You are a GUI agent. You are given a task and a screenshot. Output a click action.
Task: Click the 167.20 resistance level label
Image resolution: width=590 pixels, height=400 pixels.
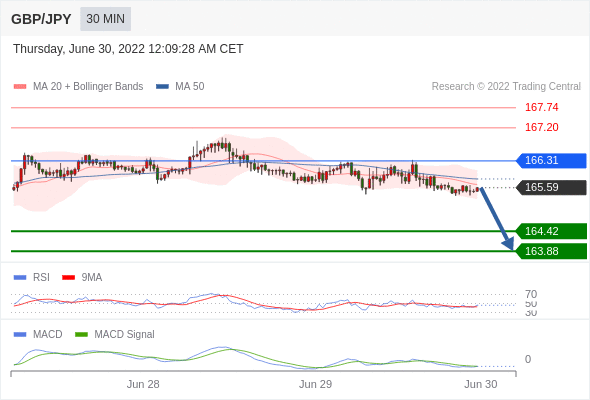[541, 127]
